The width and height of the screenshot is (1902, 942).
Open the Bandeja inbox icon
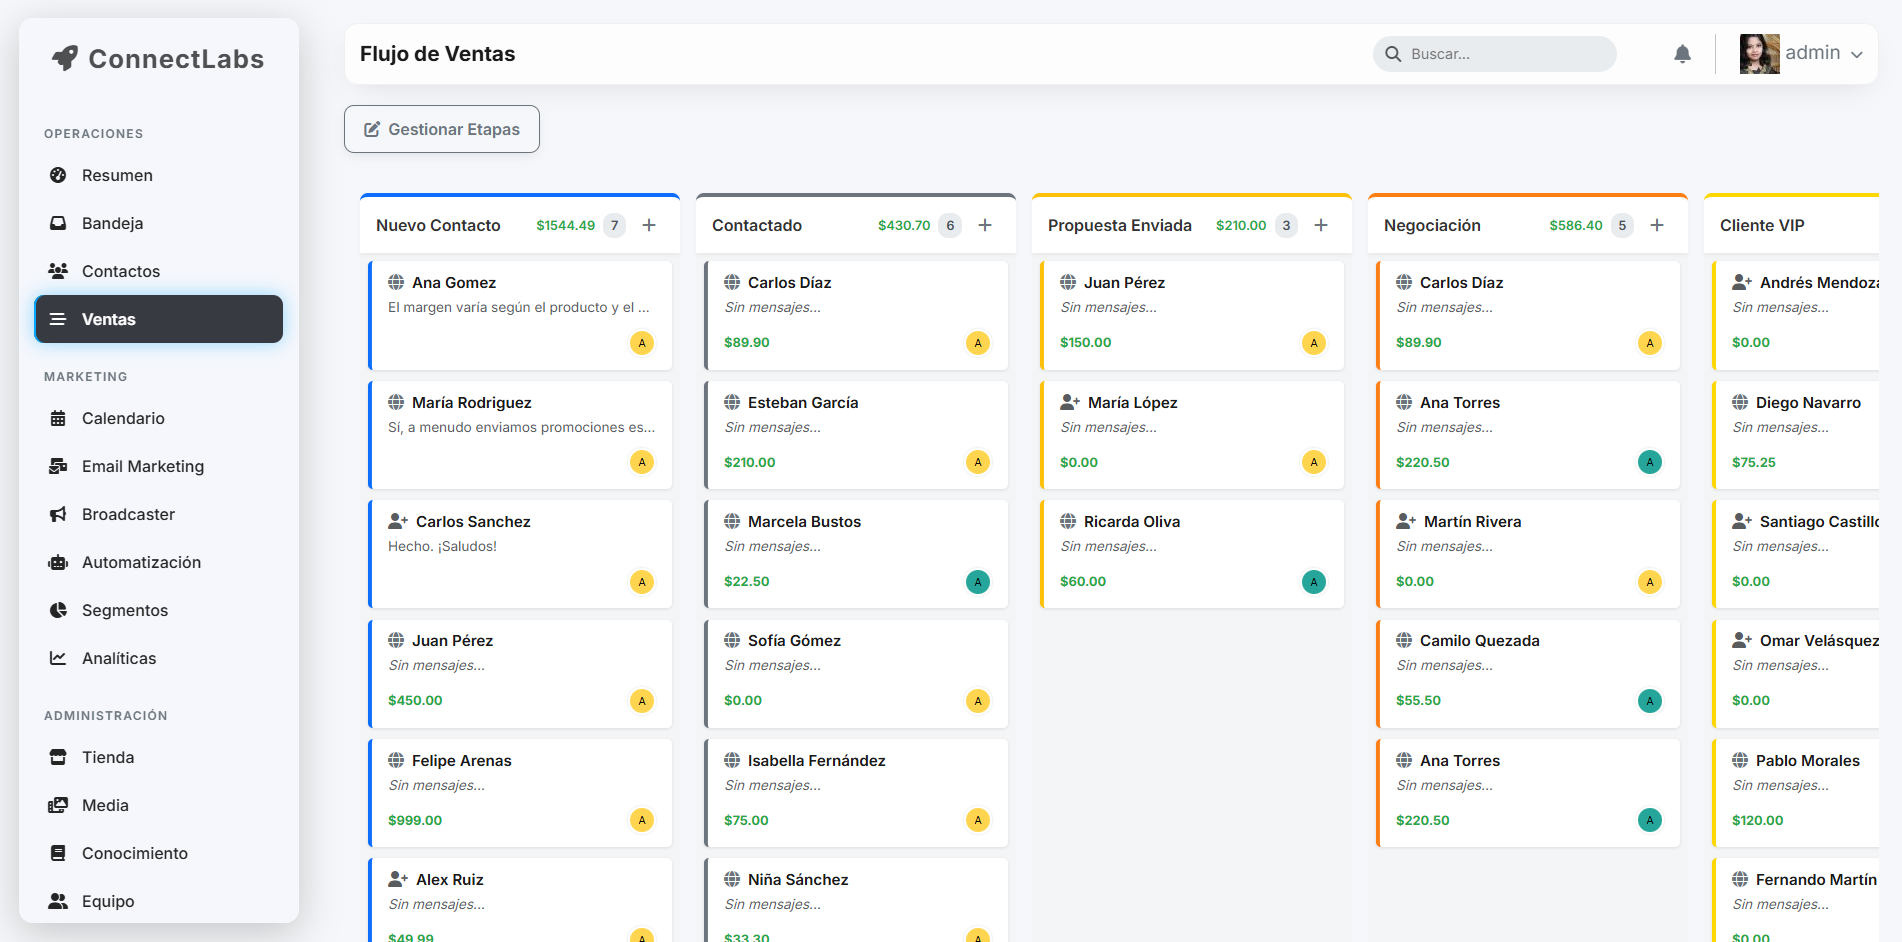[59, 223]
